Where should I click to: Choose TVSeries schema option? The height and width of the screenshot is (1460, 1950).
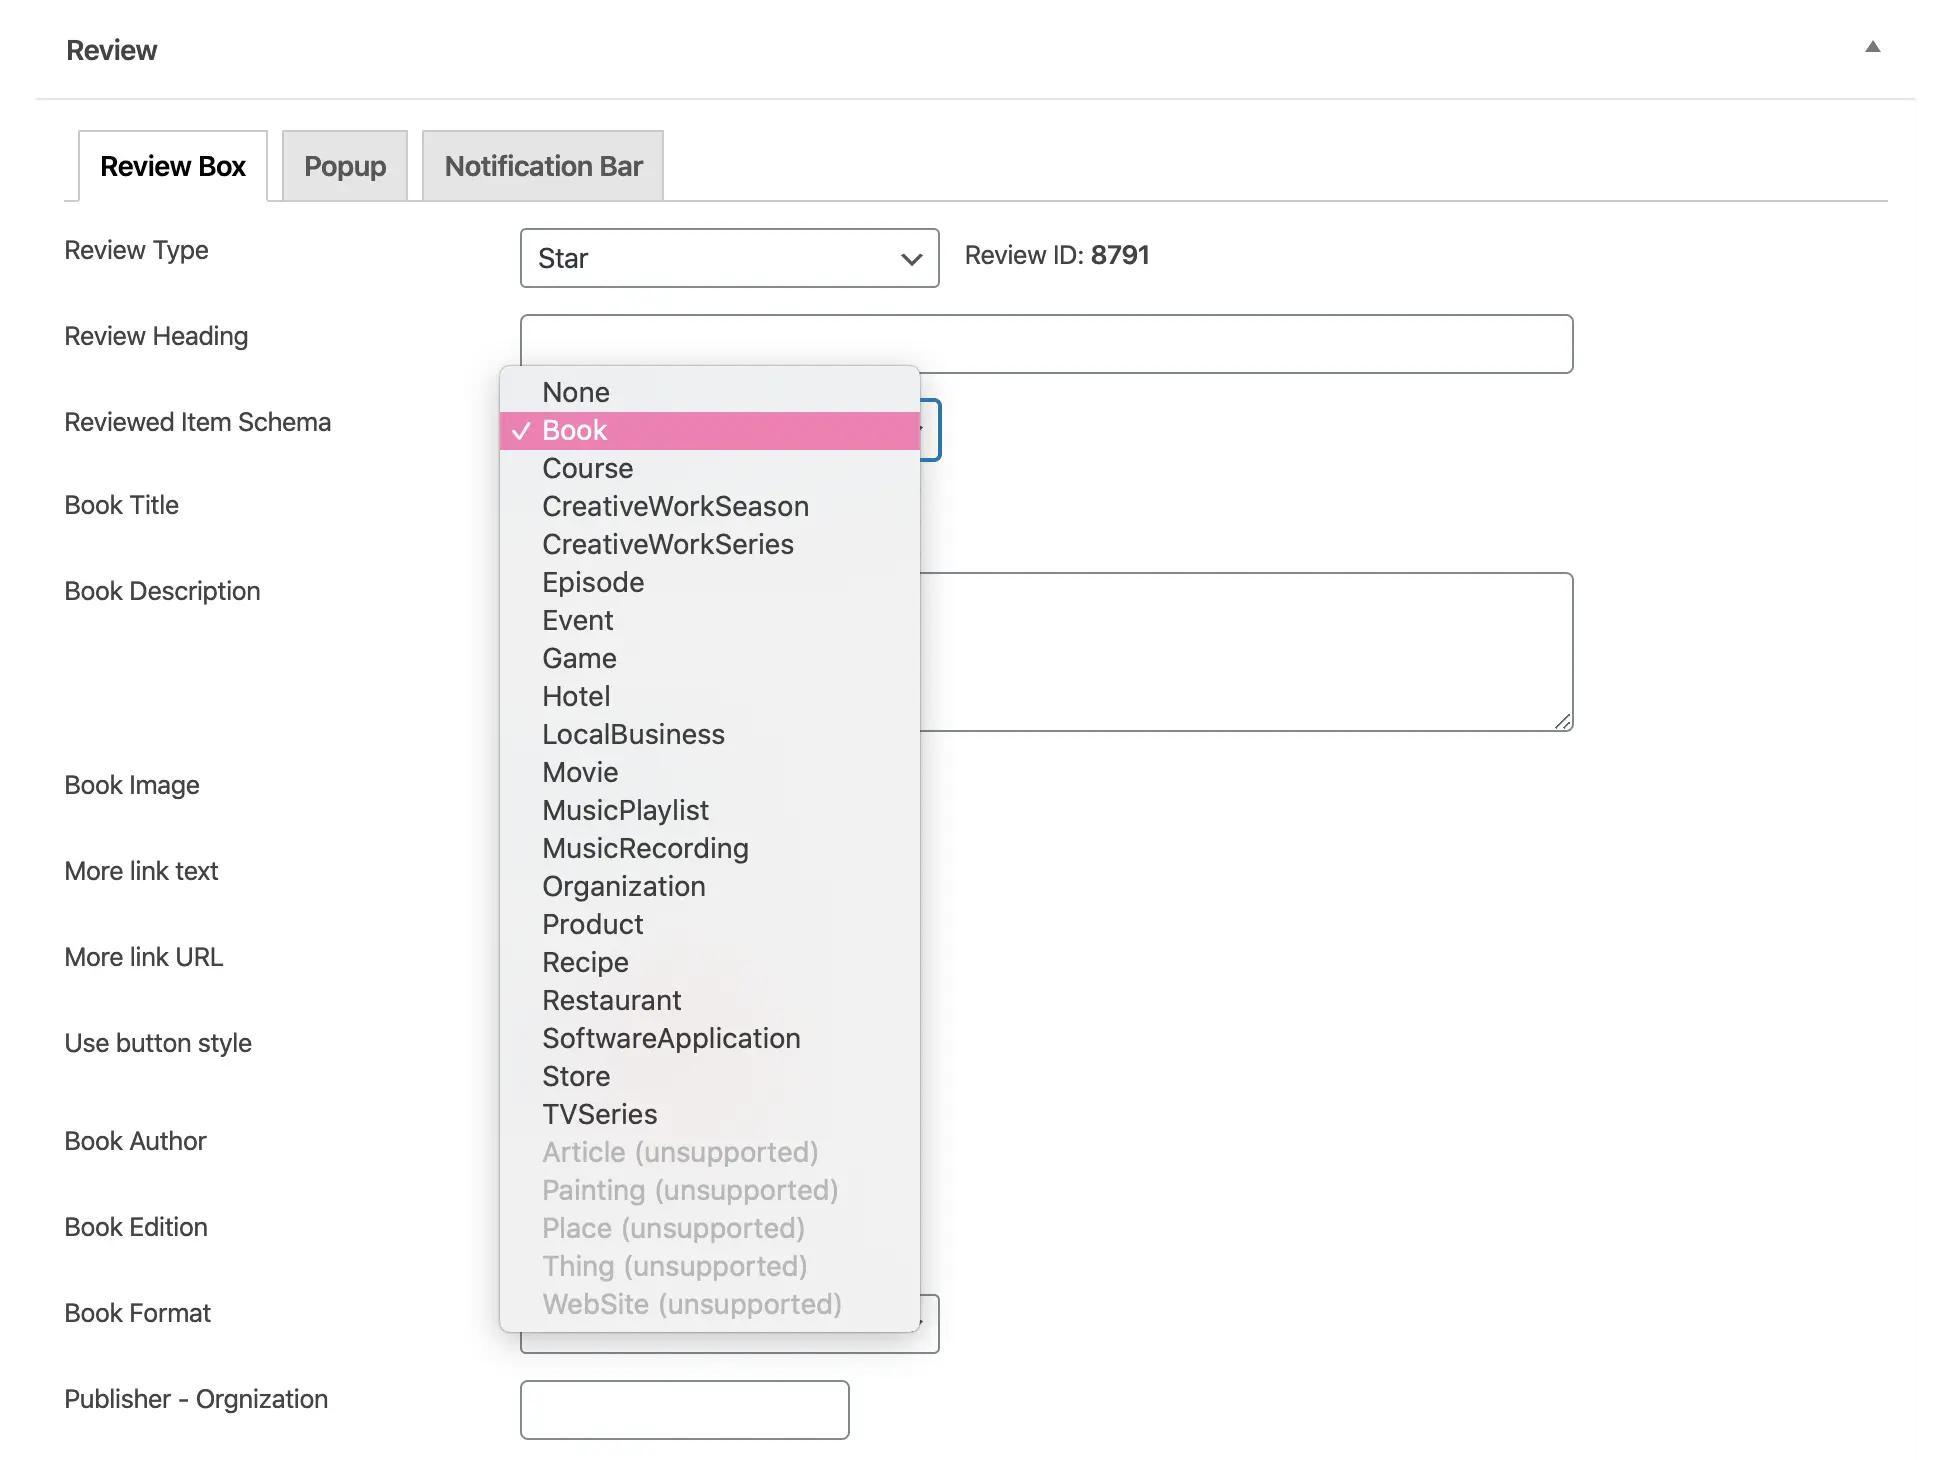(709, 1114)
